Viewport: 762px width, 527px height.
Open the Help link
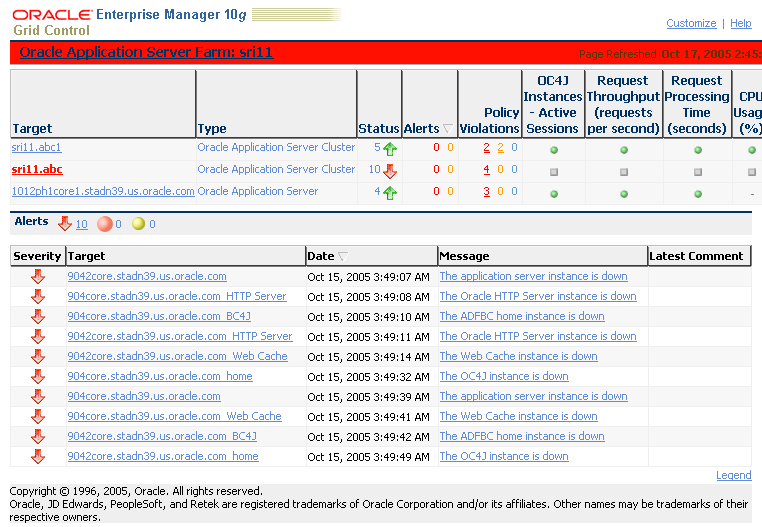740,23
